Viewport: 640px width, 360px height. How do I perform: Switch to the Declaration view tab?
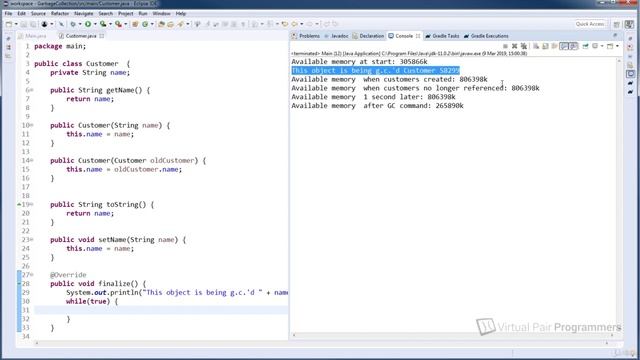click(x=369, y=36)
